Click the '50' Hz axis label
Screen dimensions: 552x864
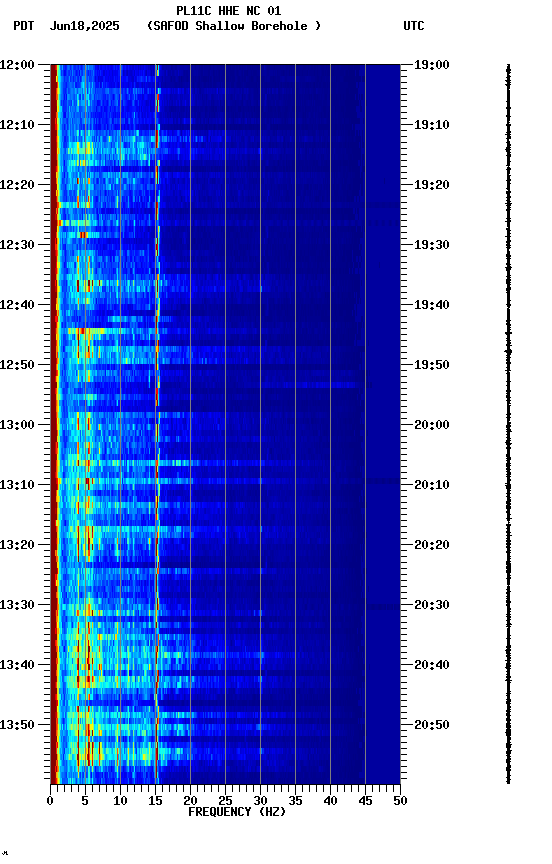tap(401, 801)
